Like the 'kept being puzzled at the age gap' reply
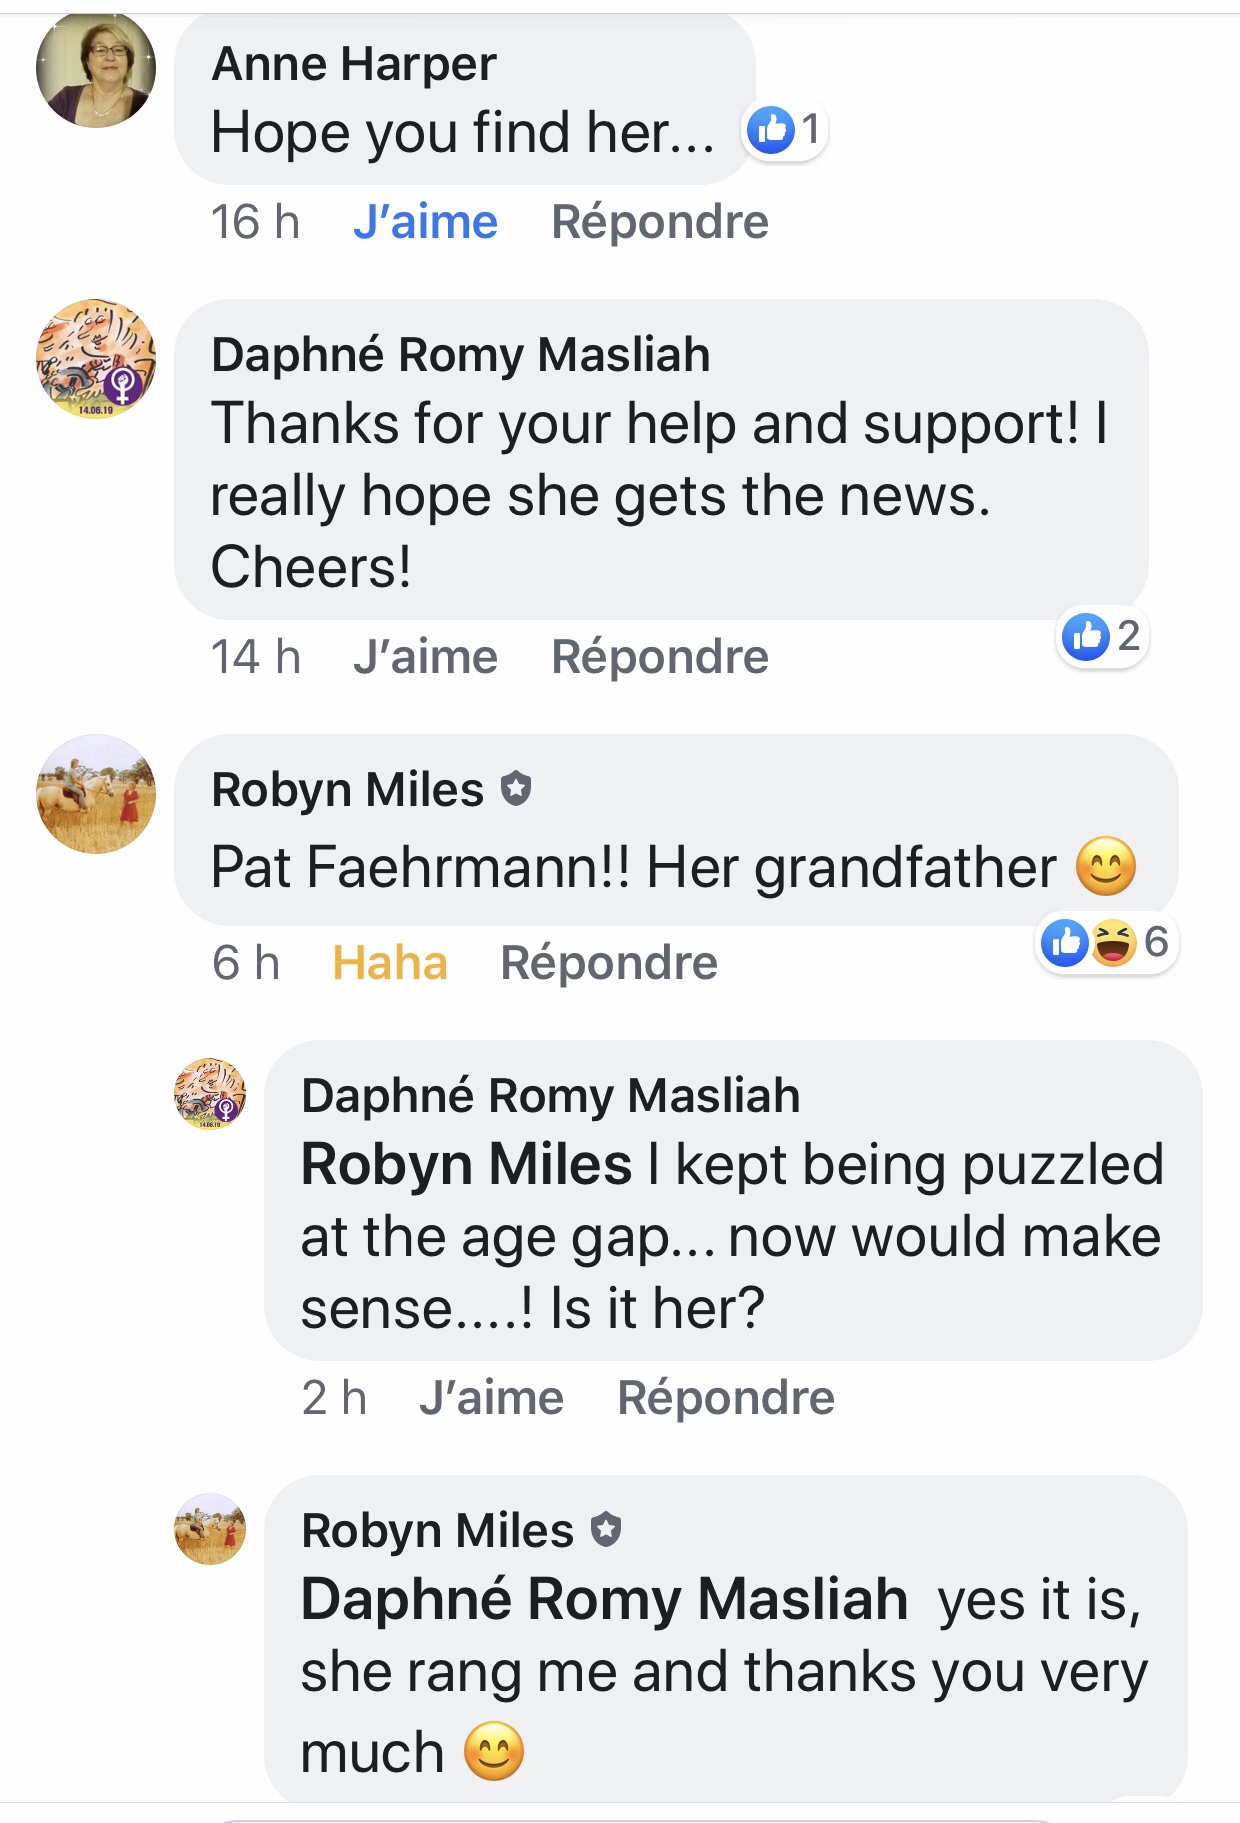Screen dimensions: 1240x1823 491,1398
